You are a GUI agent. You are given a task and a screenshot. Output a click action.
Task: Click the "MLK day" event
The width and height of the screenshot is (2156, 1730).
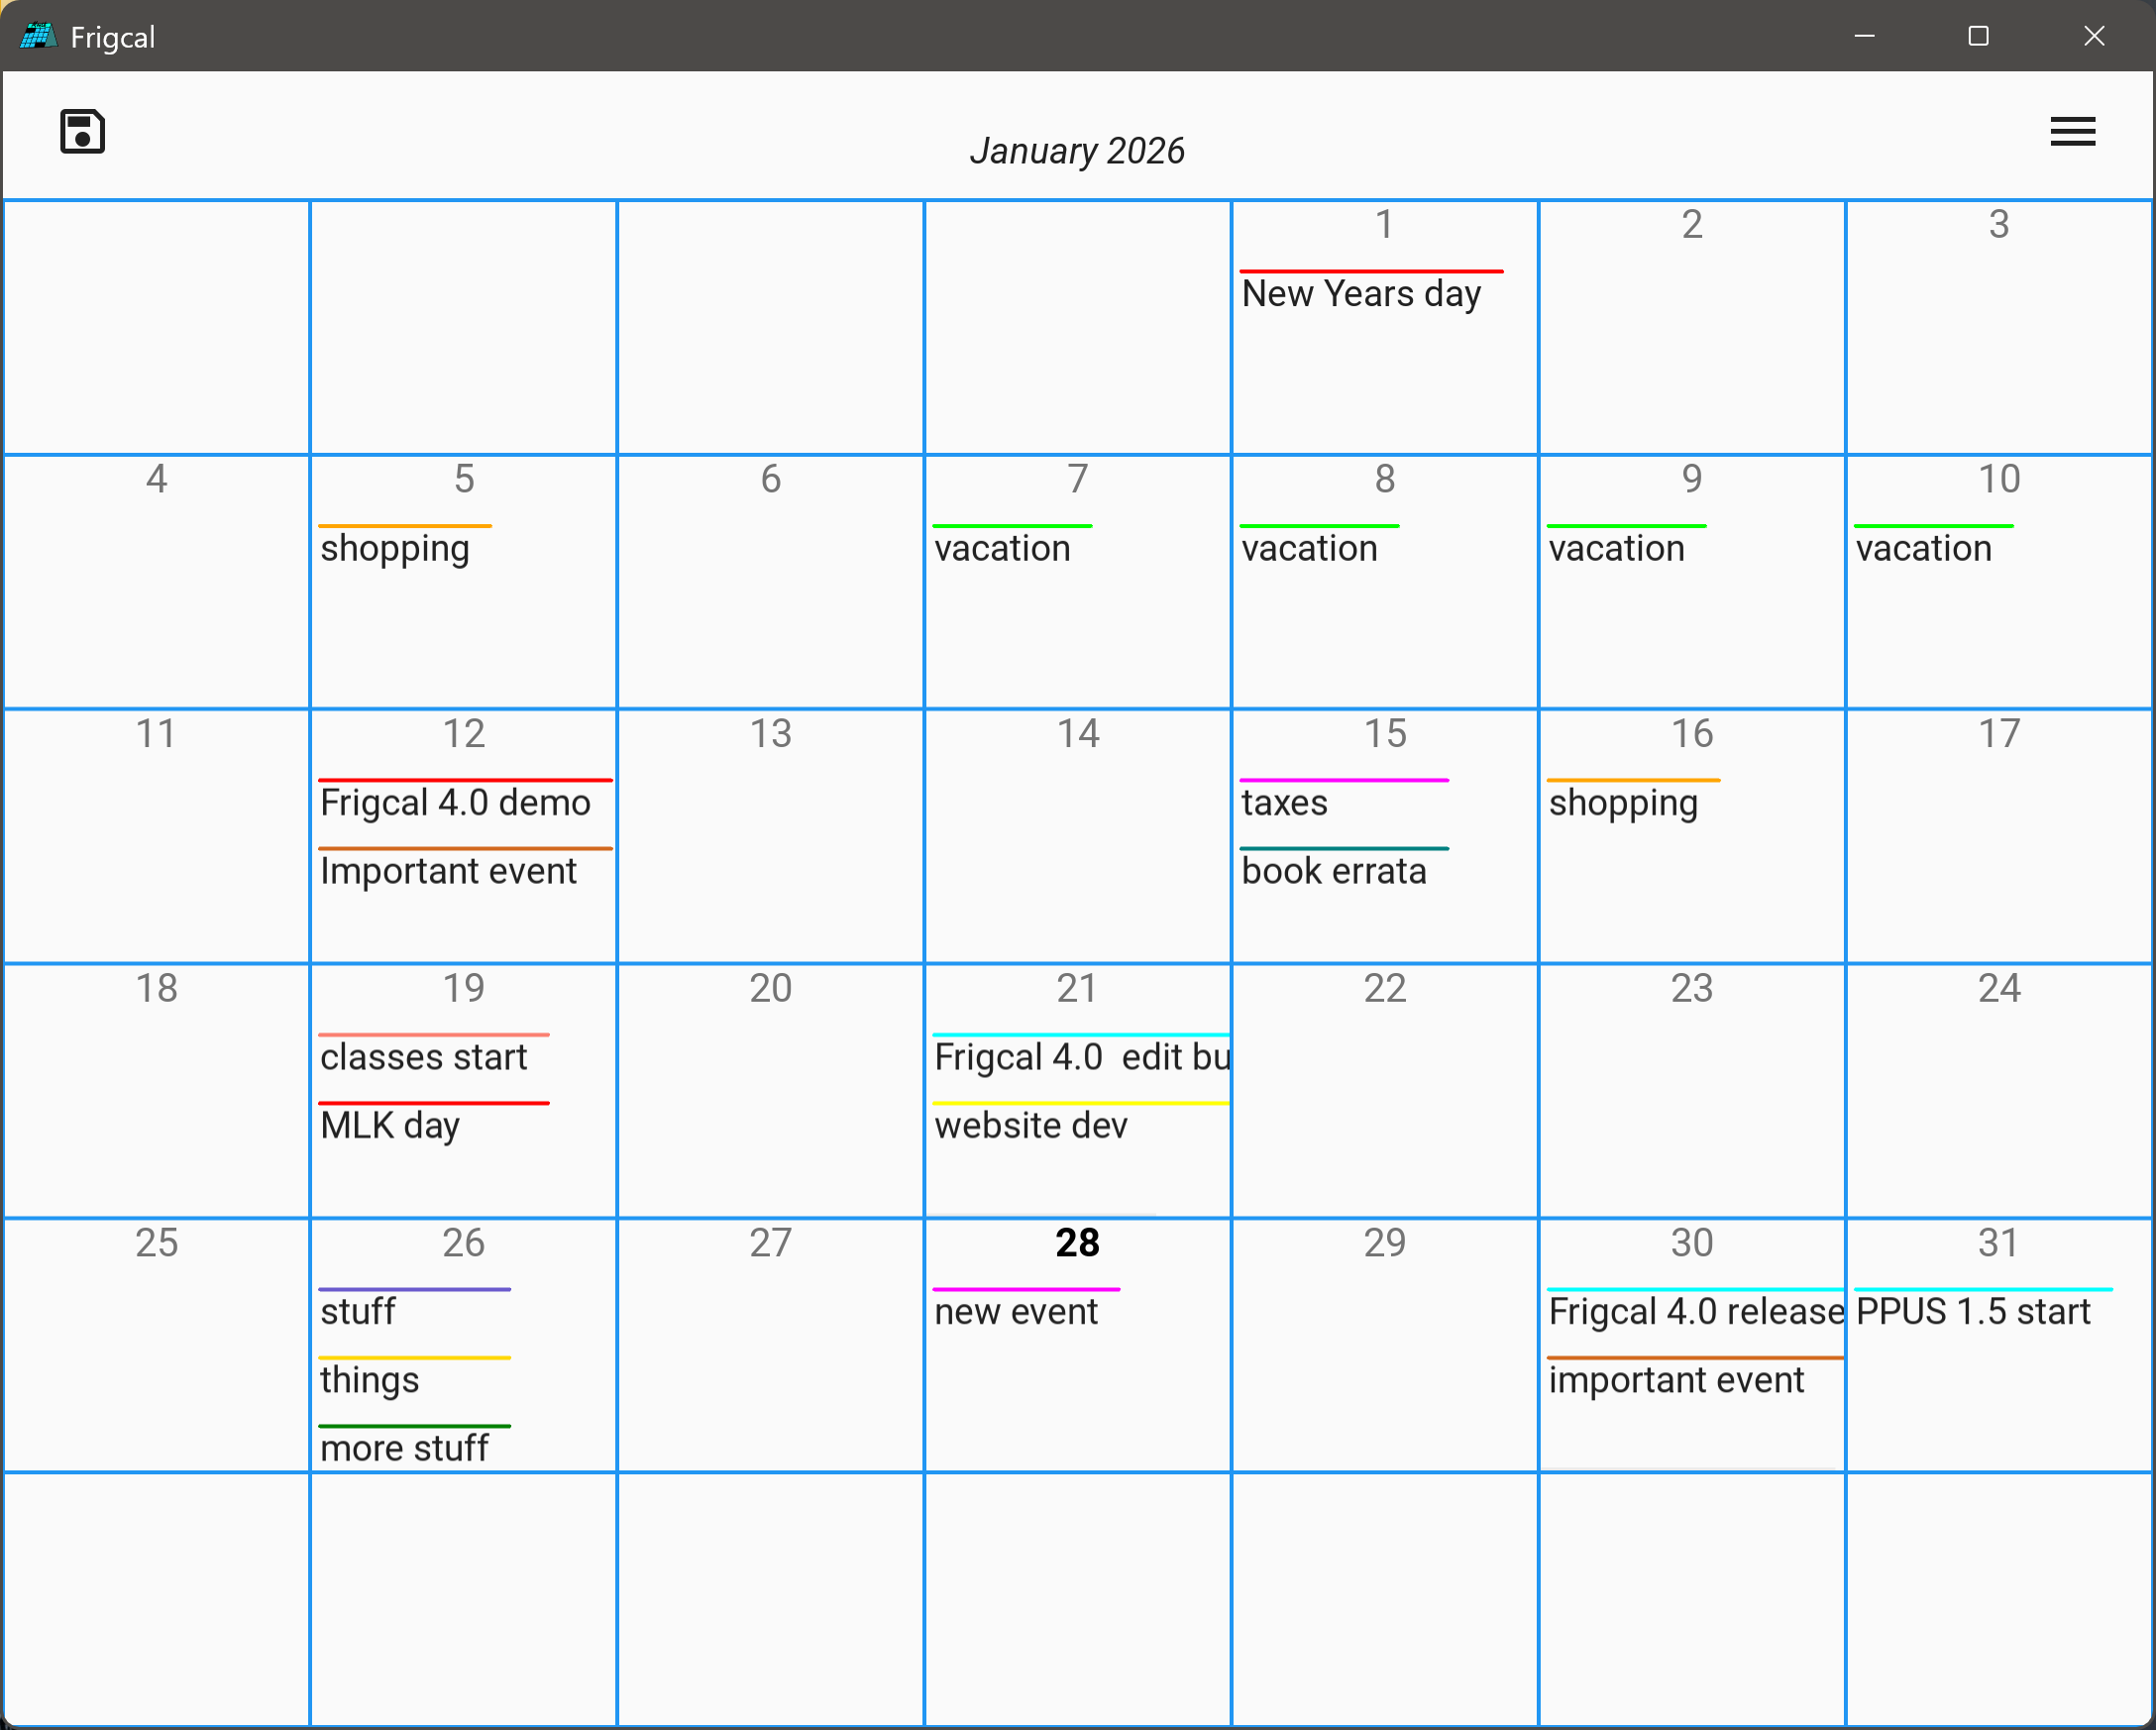pyautogui.click(x=390, y=1126)
